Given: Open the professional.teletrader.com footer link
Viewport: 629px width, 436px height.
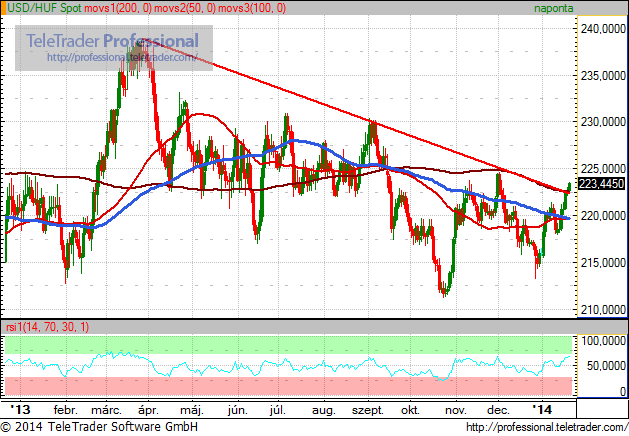Looking at the screenshot, I should pyautogui.click(x=547, y=427).
